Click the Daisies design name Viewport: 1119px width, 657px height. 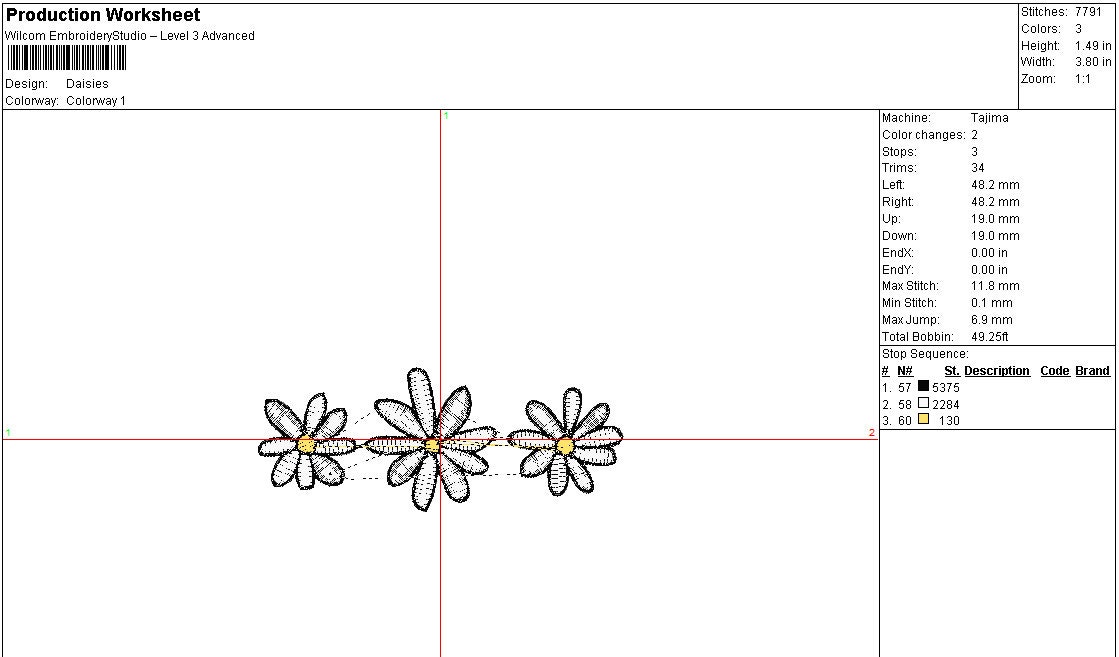87,83
